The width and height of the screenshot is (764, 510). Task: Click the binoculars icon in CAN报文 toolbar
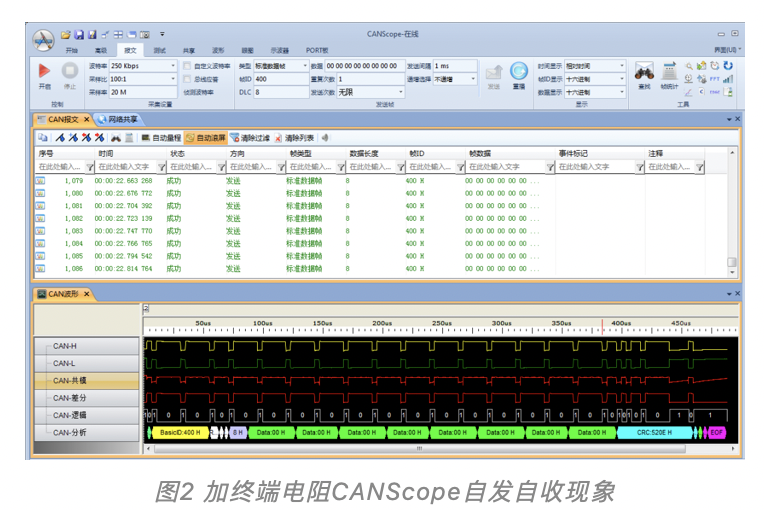(116, 138)
